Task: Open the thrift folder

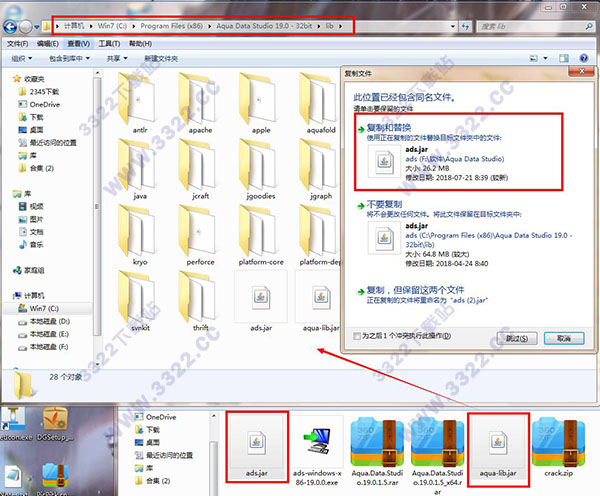Action: pyautogui.click(x=200, y=301)
